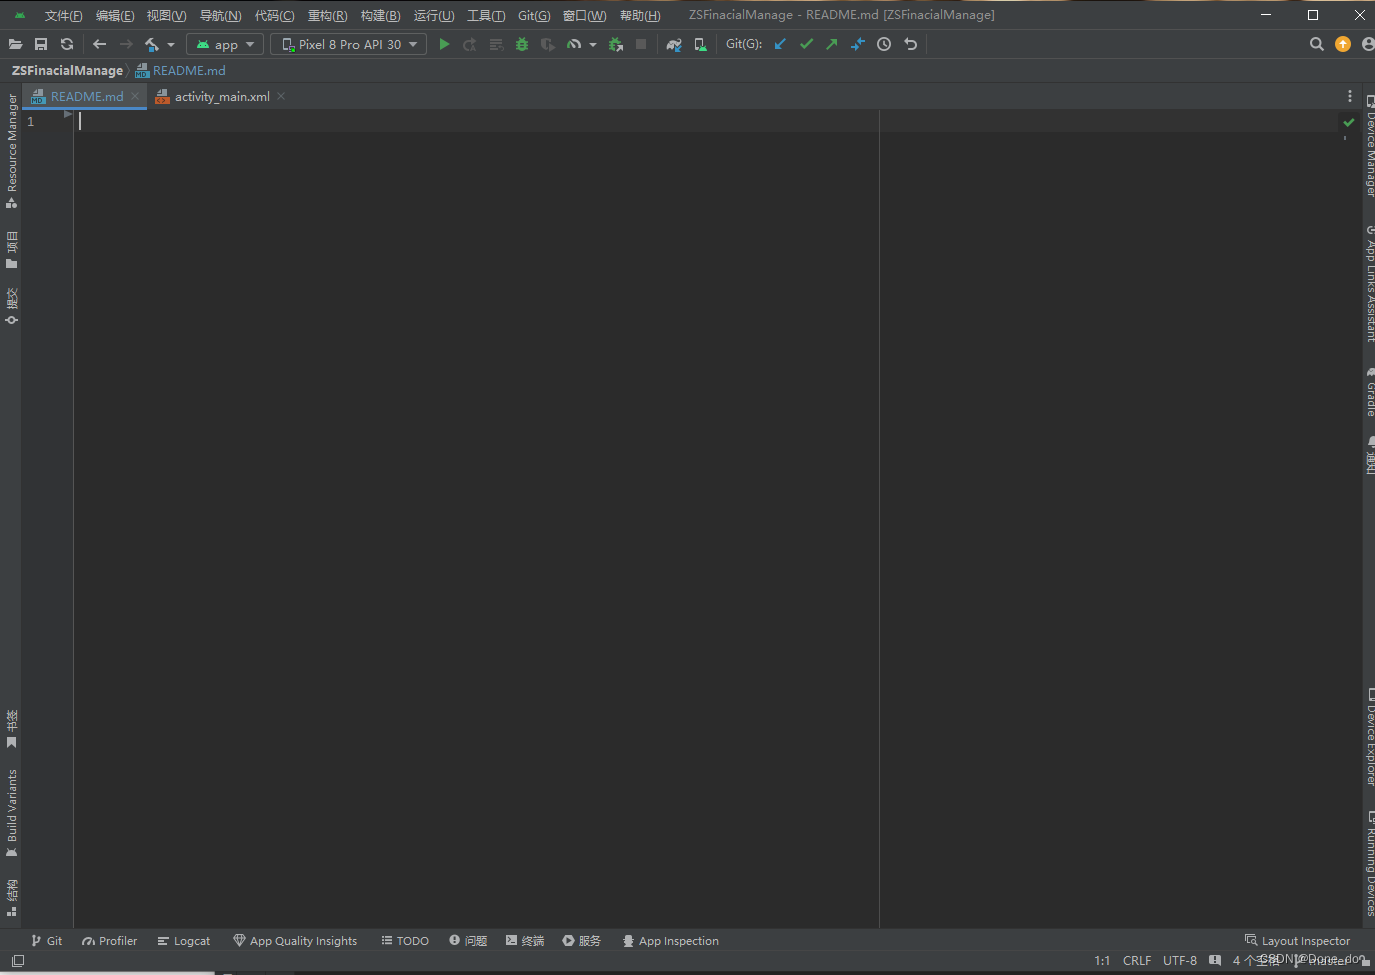Viewport: 1375px width, 975px height.
Task: Click the 1:1 cursor position indicator
Action: 1102,960
